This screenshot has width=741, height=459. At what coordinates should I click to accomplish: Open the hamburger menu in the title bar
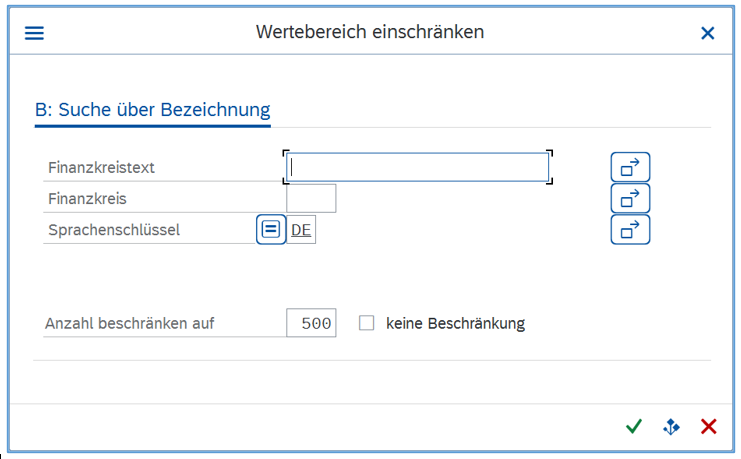click(x=35, y=33)
